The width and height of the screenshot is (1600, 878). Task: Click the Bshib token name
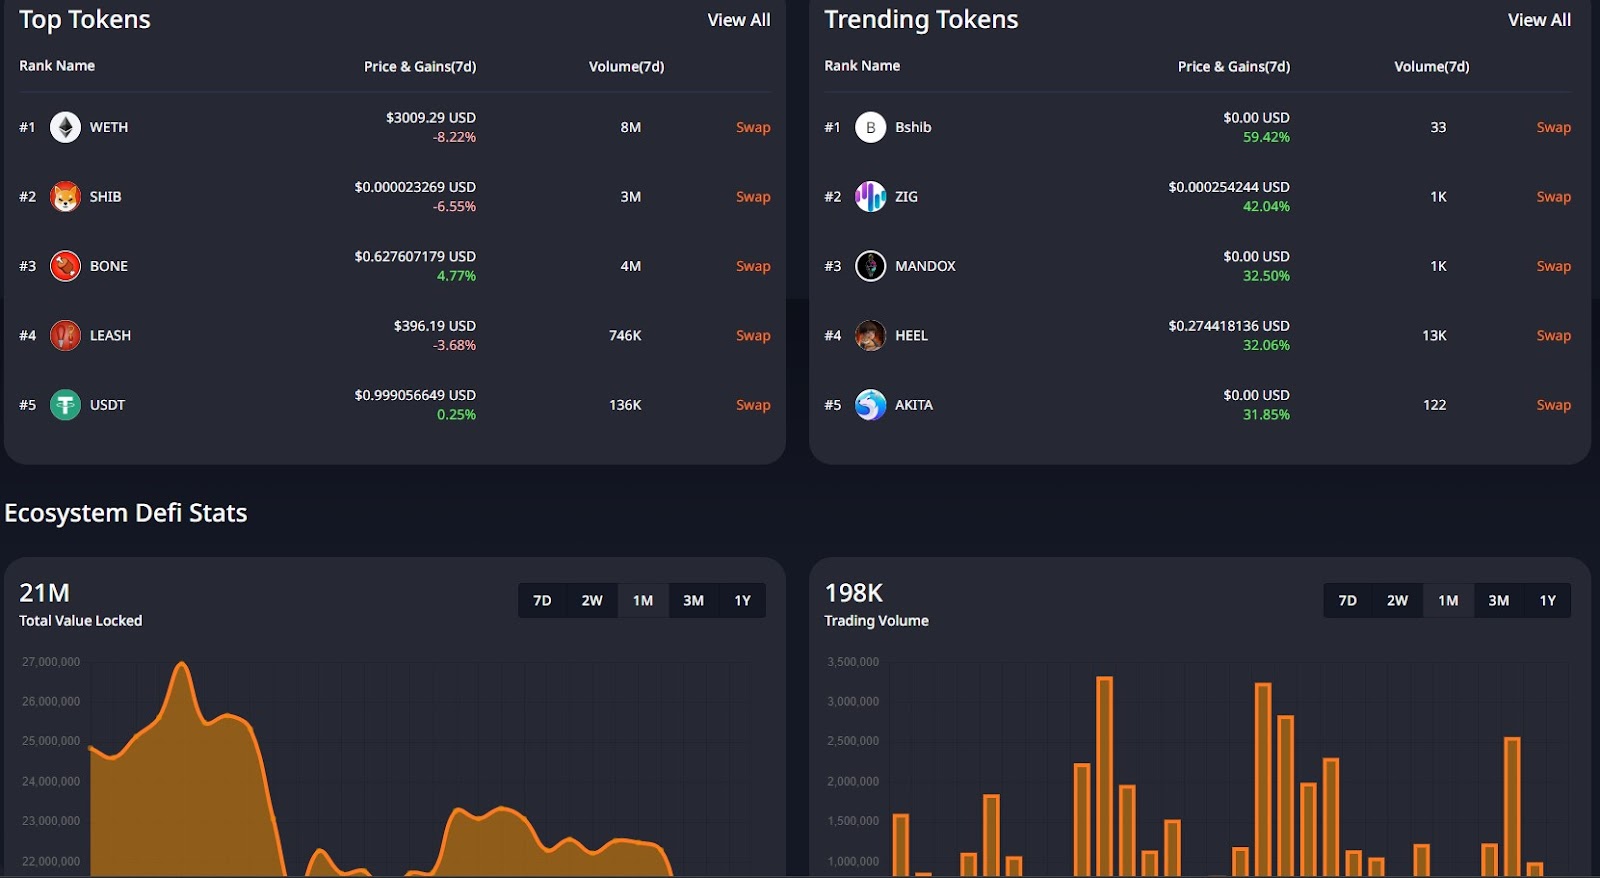[x=913, y=127]
